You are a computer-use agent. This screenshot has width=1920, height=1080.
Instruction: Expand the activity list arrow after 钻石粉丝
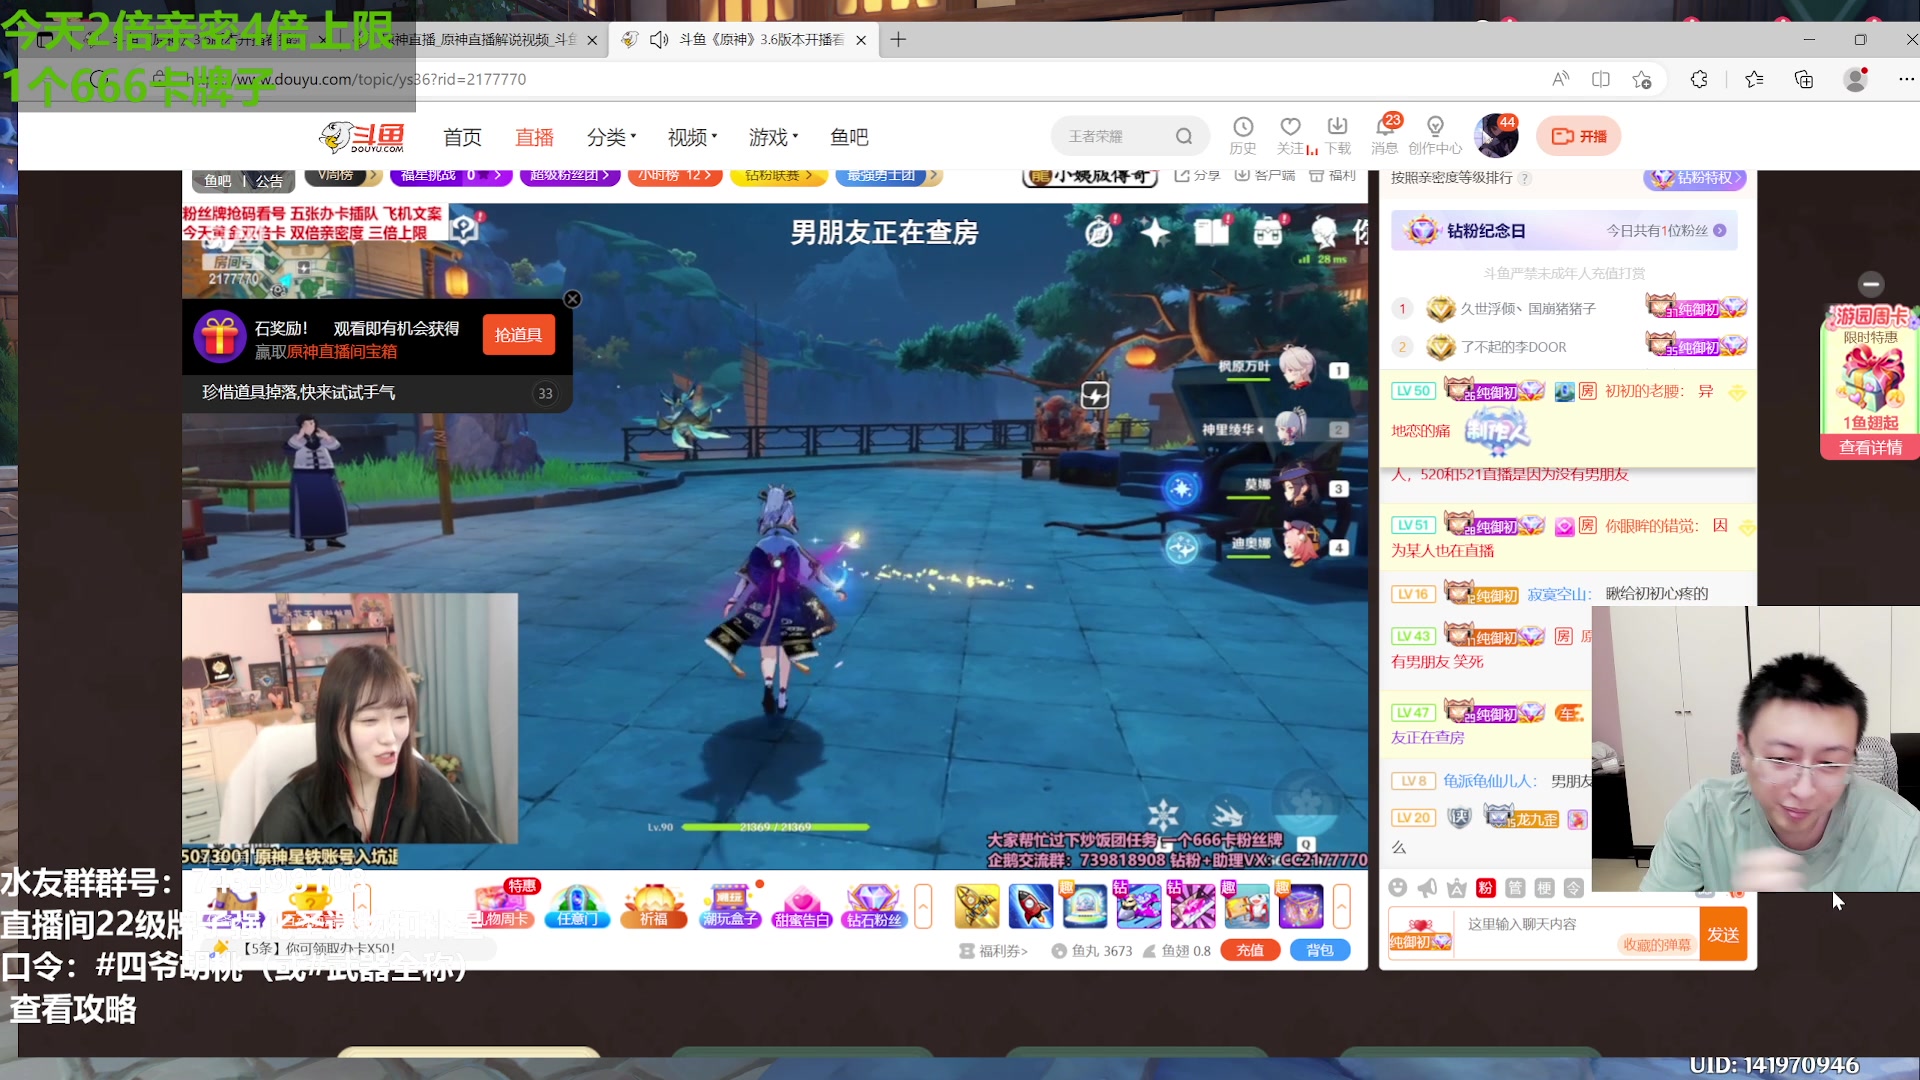[923, 906]
